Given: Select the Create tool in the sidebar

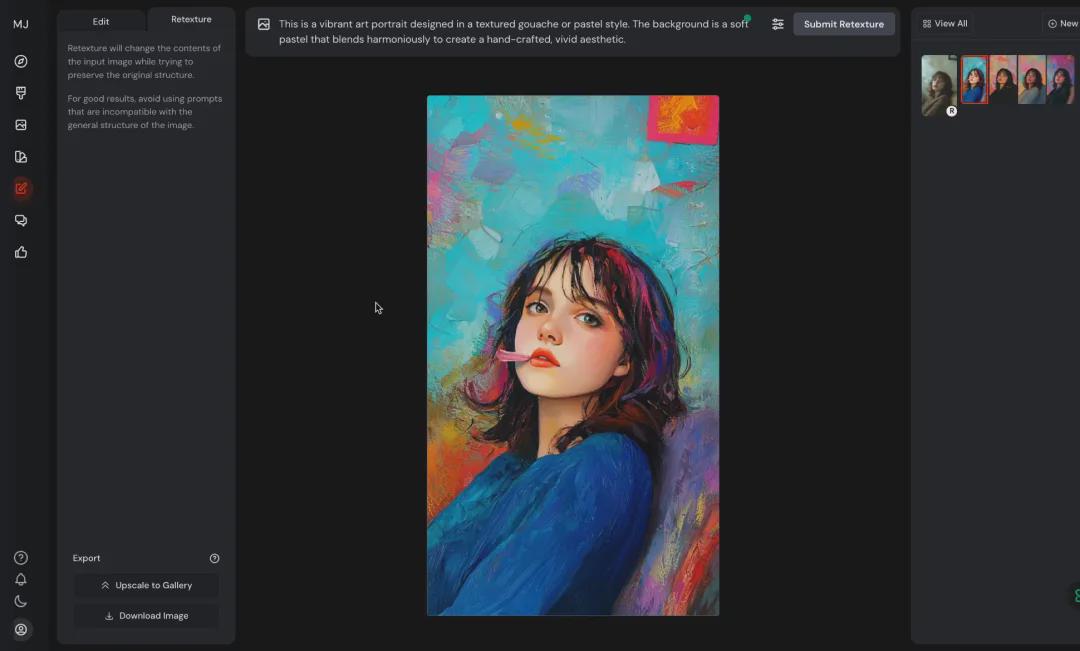Looking at the screenshot, I should pos(21,93).
